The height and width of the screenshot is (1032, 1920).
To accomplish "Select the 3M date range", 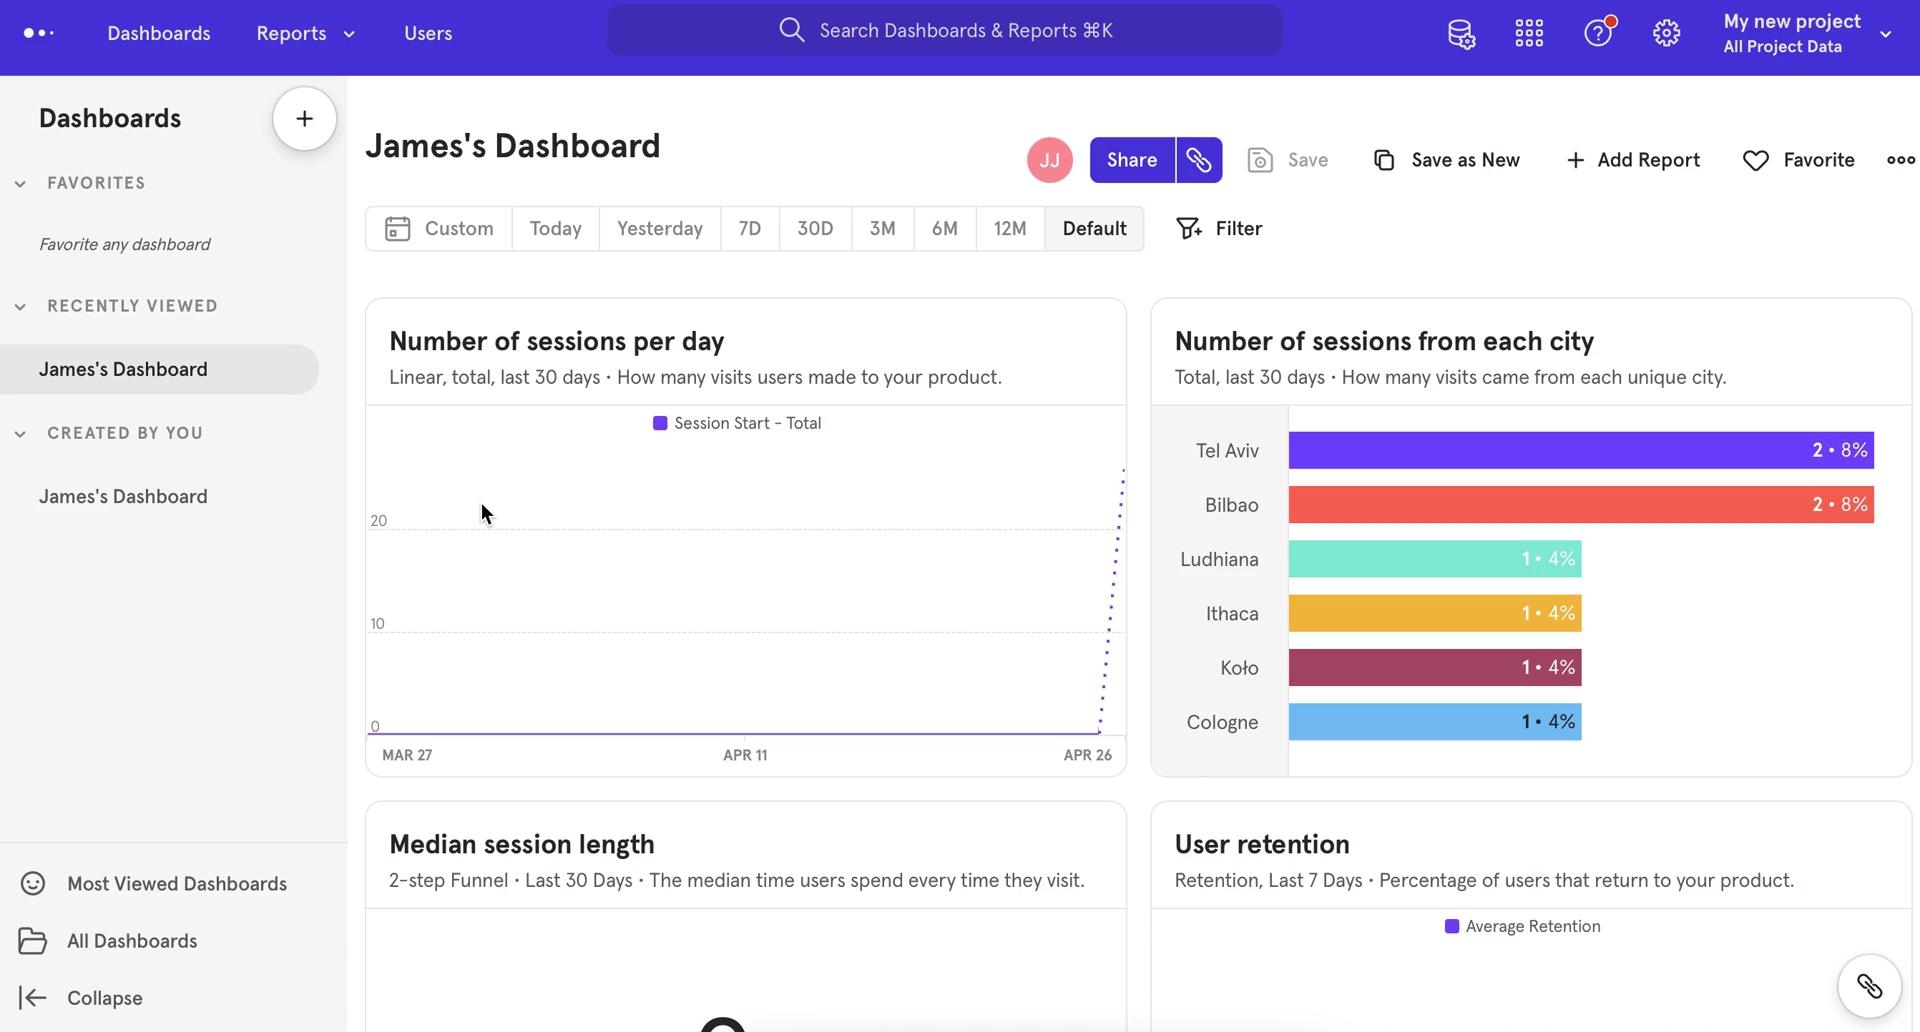I will click(882, 229).
